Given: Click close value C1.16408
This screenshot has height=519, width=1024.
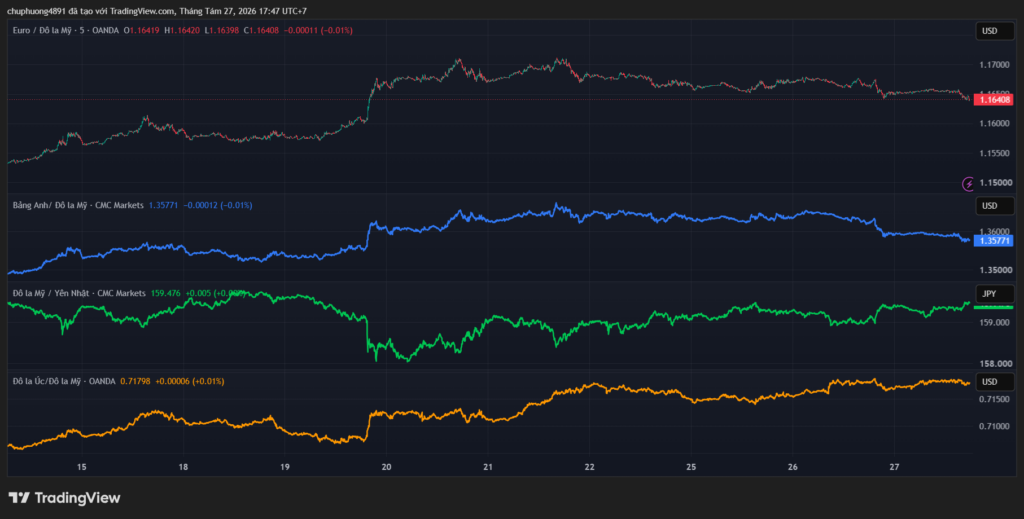Looking at the screenshot, I should [261, 30].
